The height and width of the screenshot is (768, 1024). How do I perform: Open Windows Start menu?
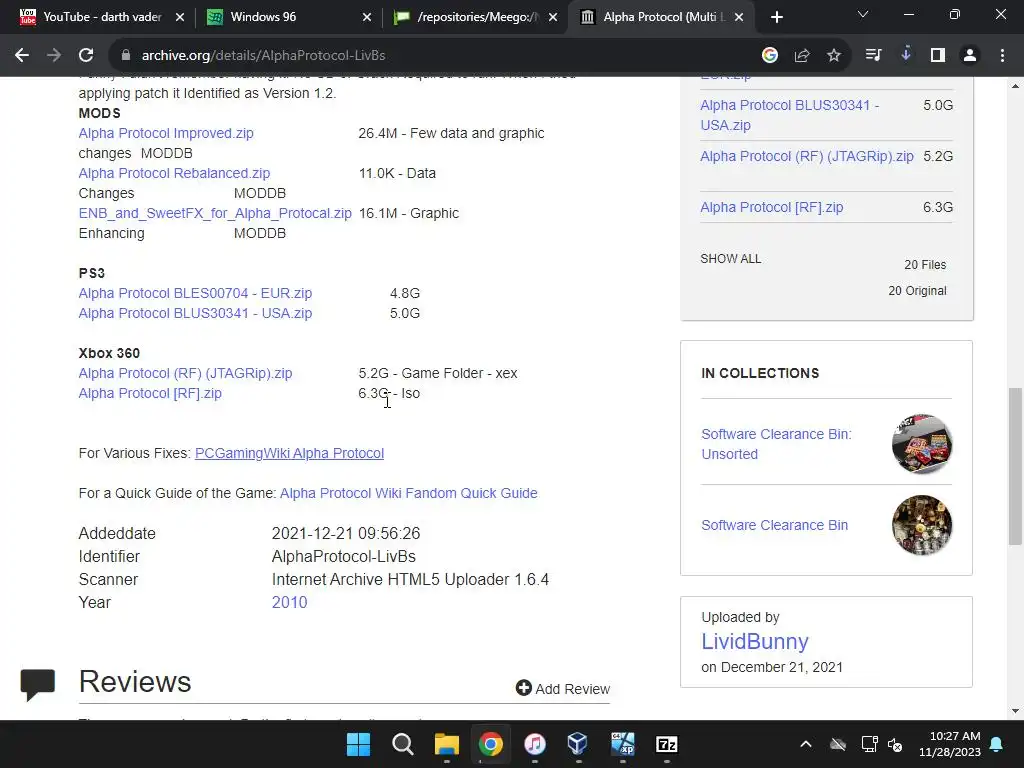tap(359, 744)
